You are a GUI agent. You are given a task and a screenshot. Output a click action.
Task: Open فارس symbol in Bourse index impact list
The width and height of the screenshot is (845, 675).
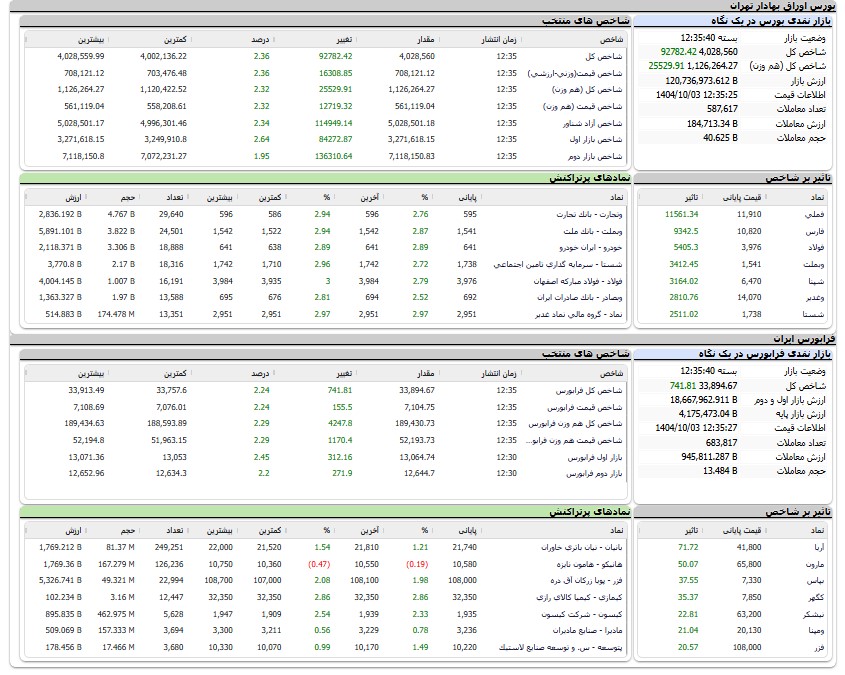tap(815, 229)
